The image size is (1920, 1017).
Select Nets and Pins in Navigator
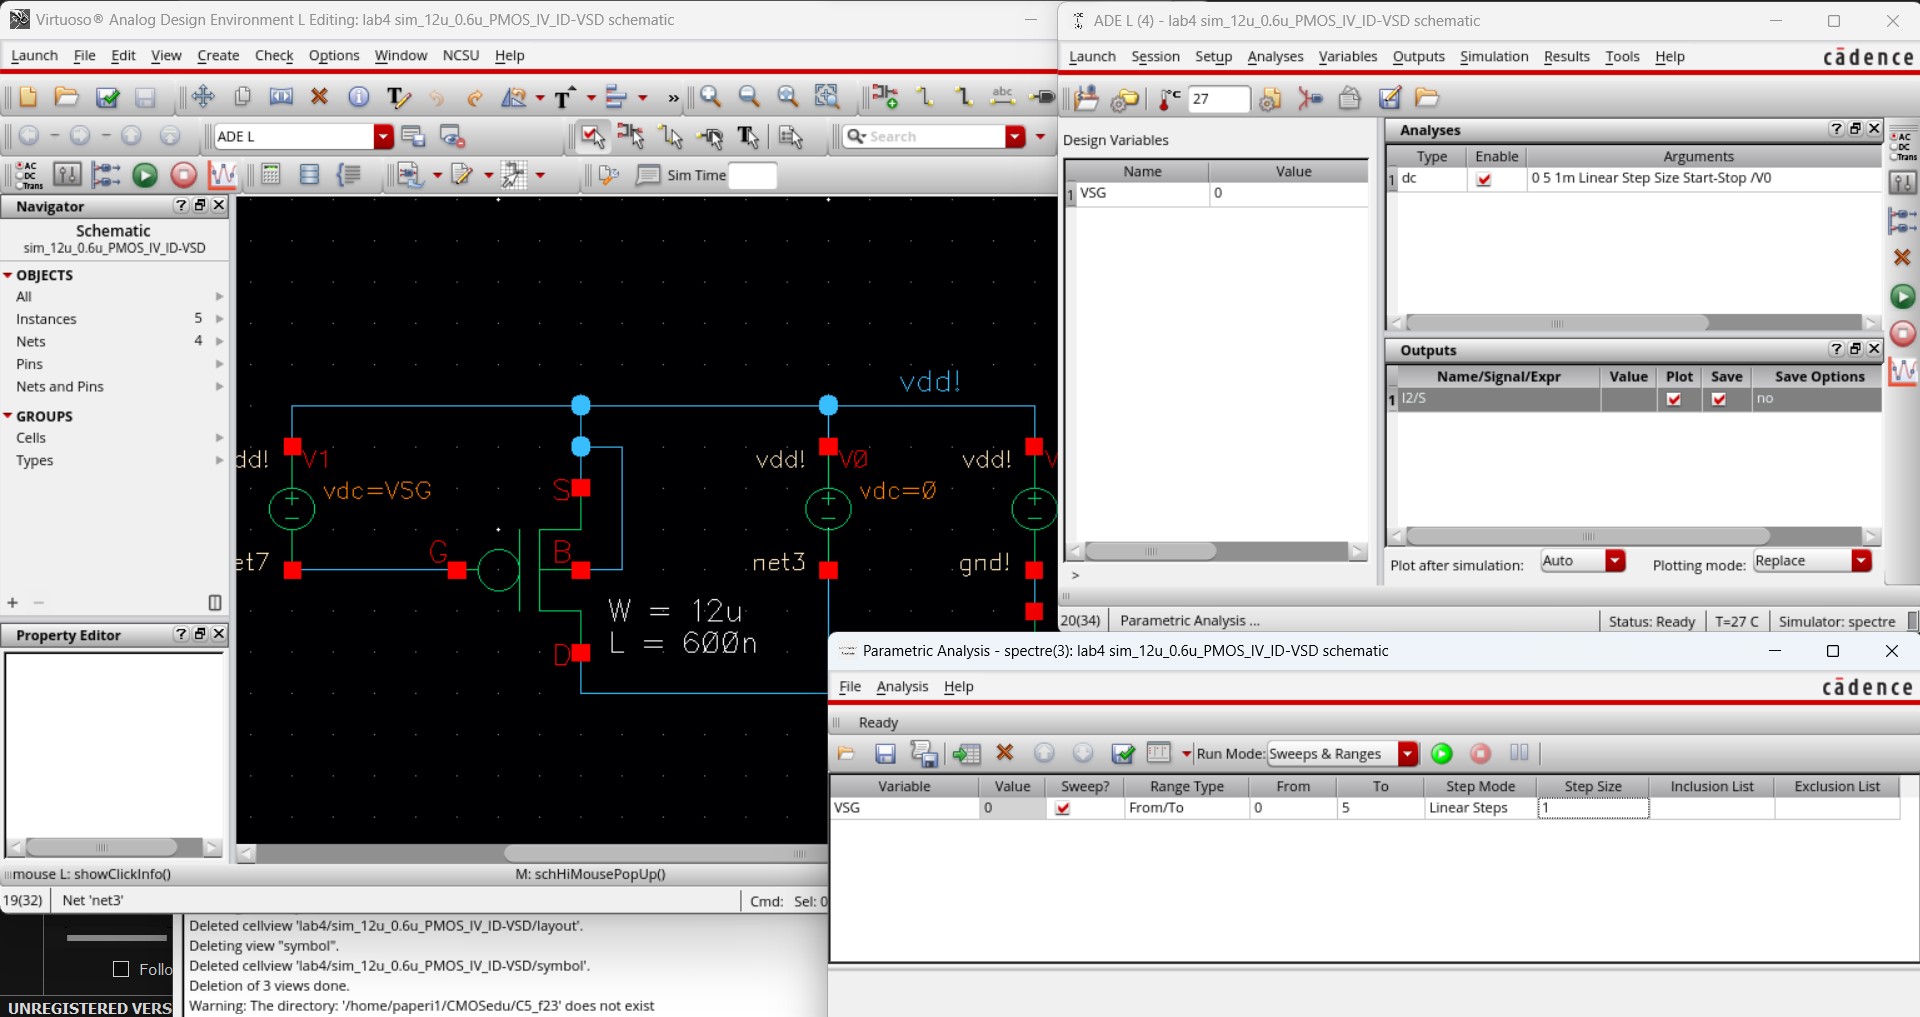point(60,387)
